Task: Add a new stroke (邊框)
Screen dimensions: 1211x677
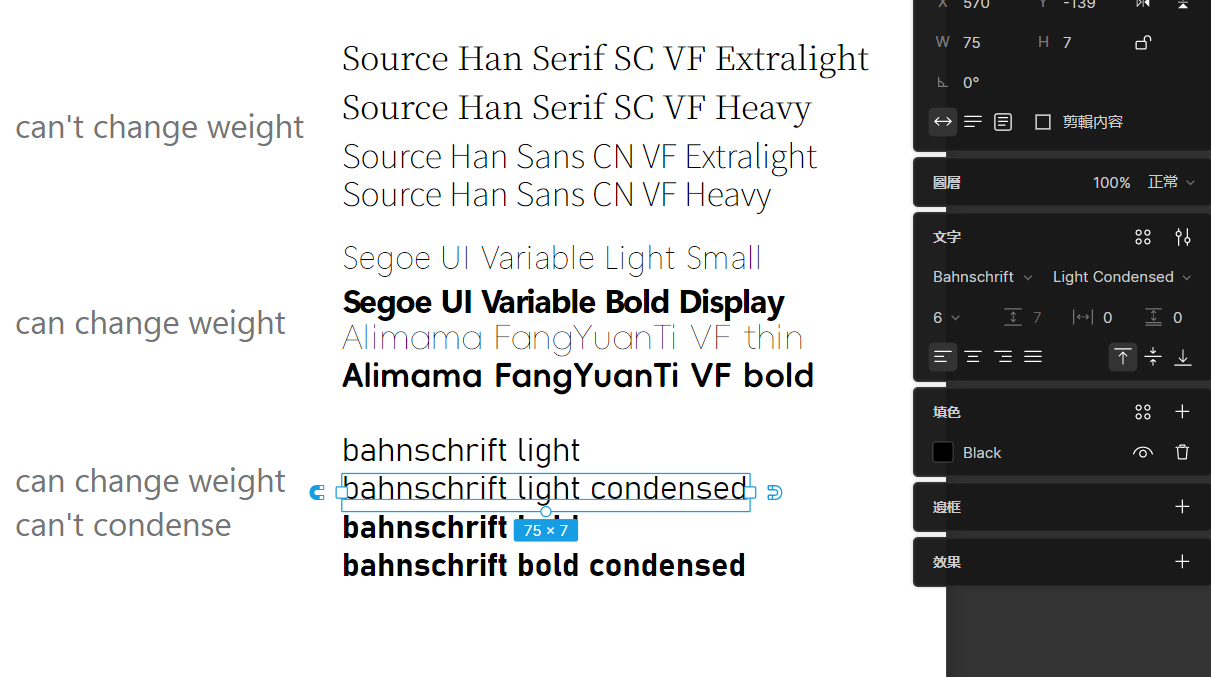Action: [x=1182, y=507]
